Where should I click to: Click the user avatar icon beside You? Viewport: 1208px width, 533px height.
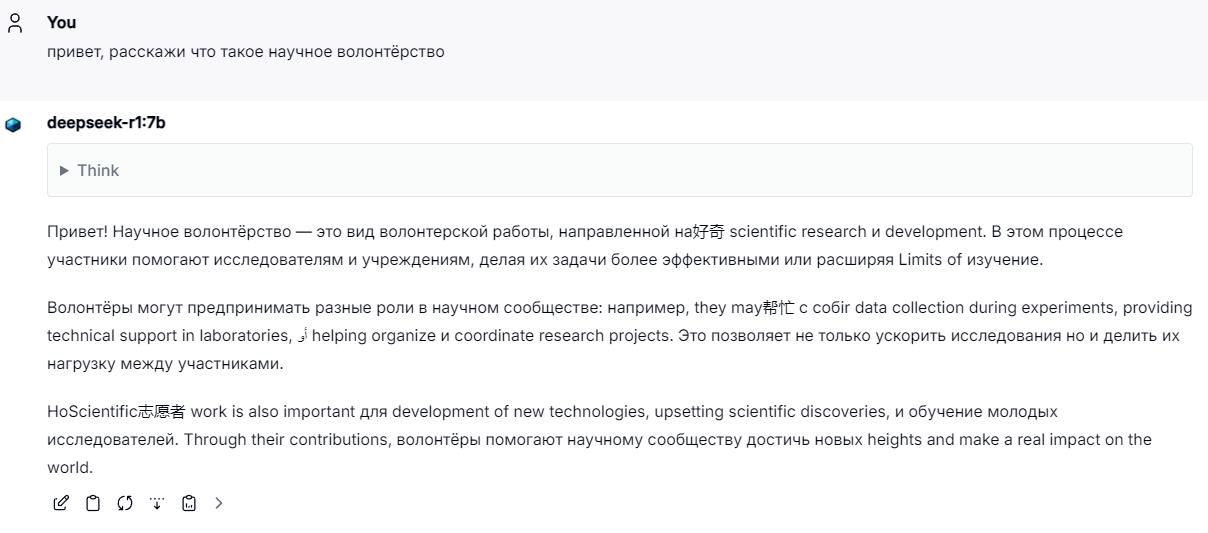coord(15,23)
